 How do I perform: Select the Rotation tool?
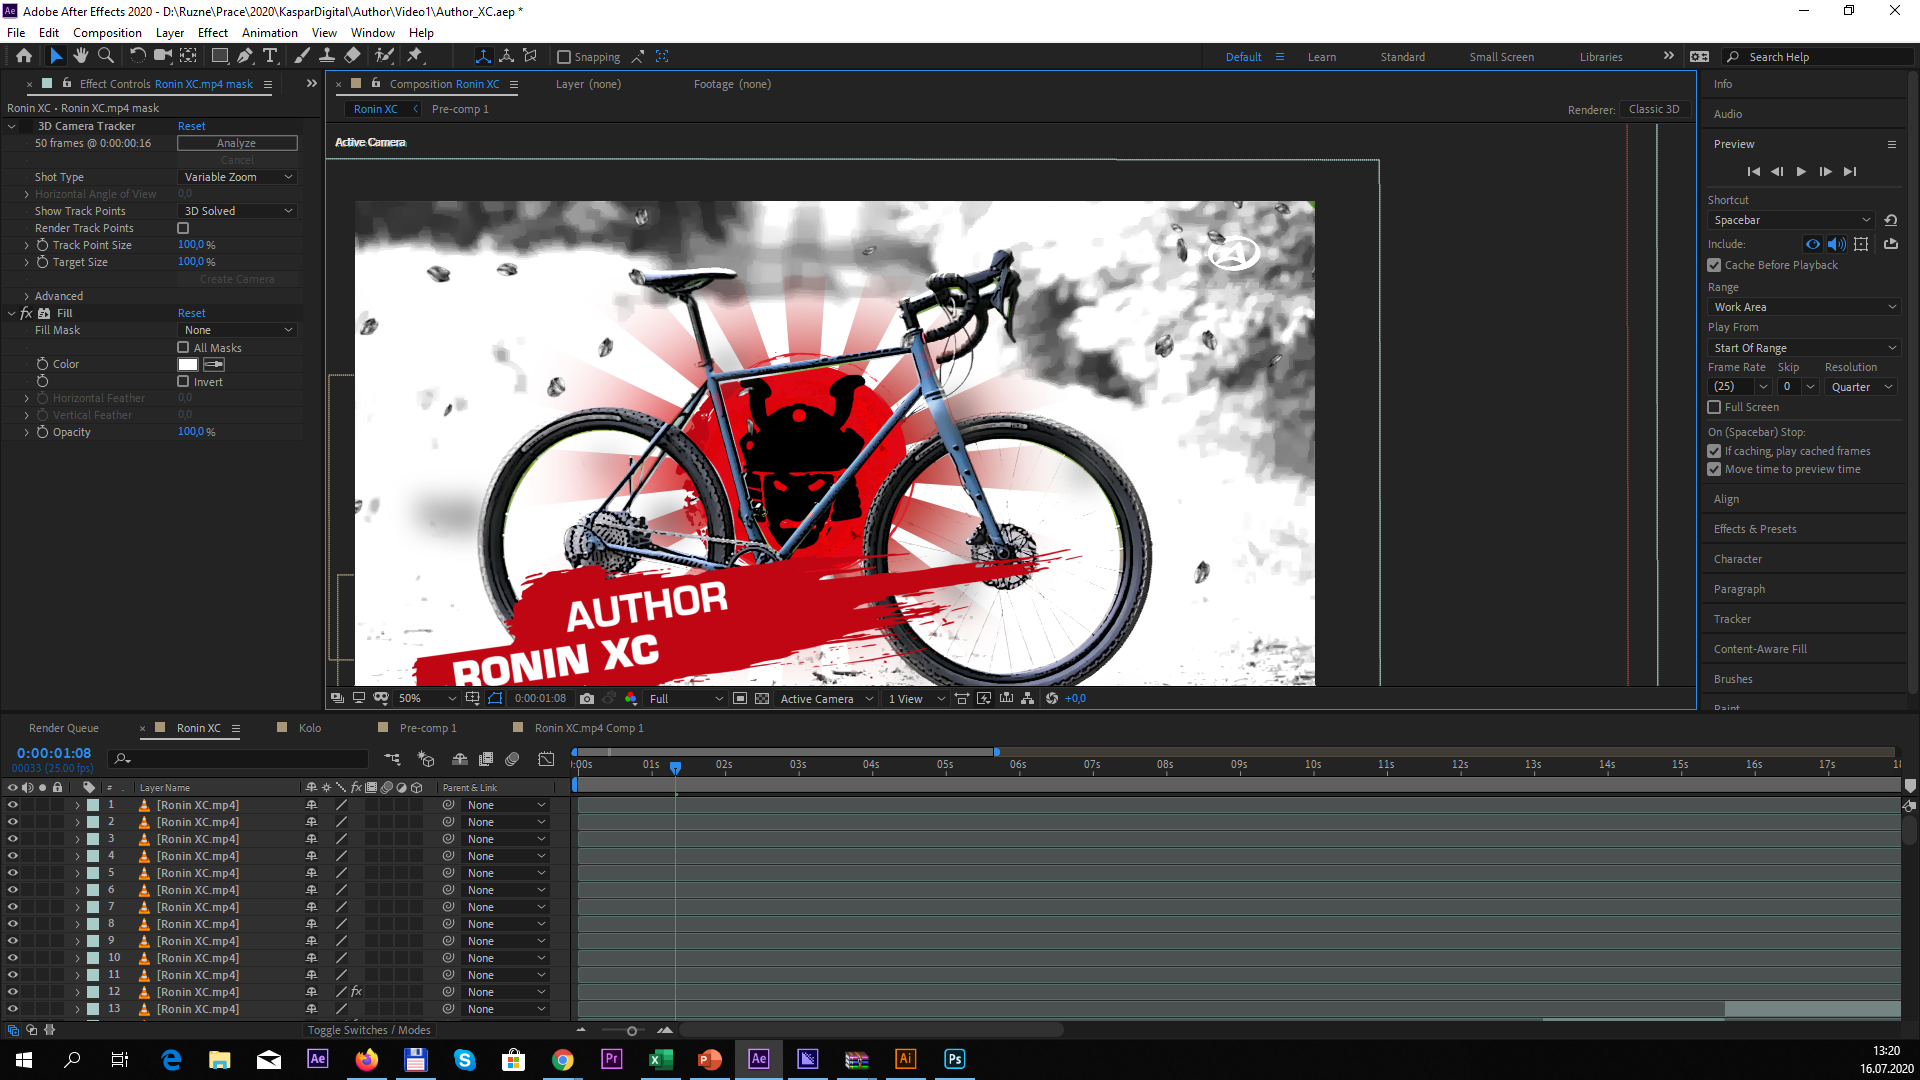coord(137,57)
